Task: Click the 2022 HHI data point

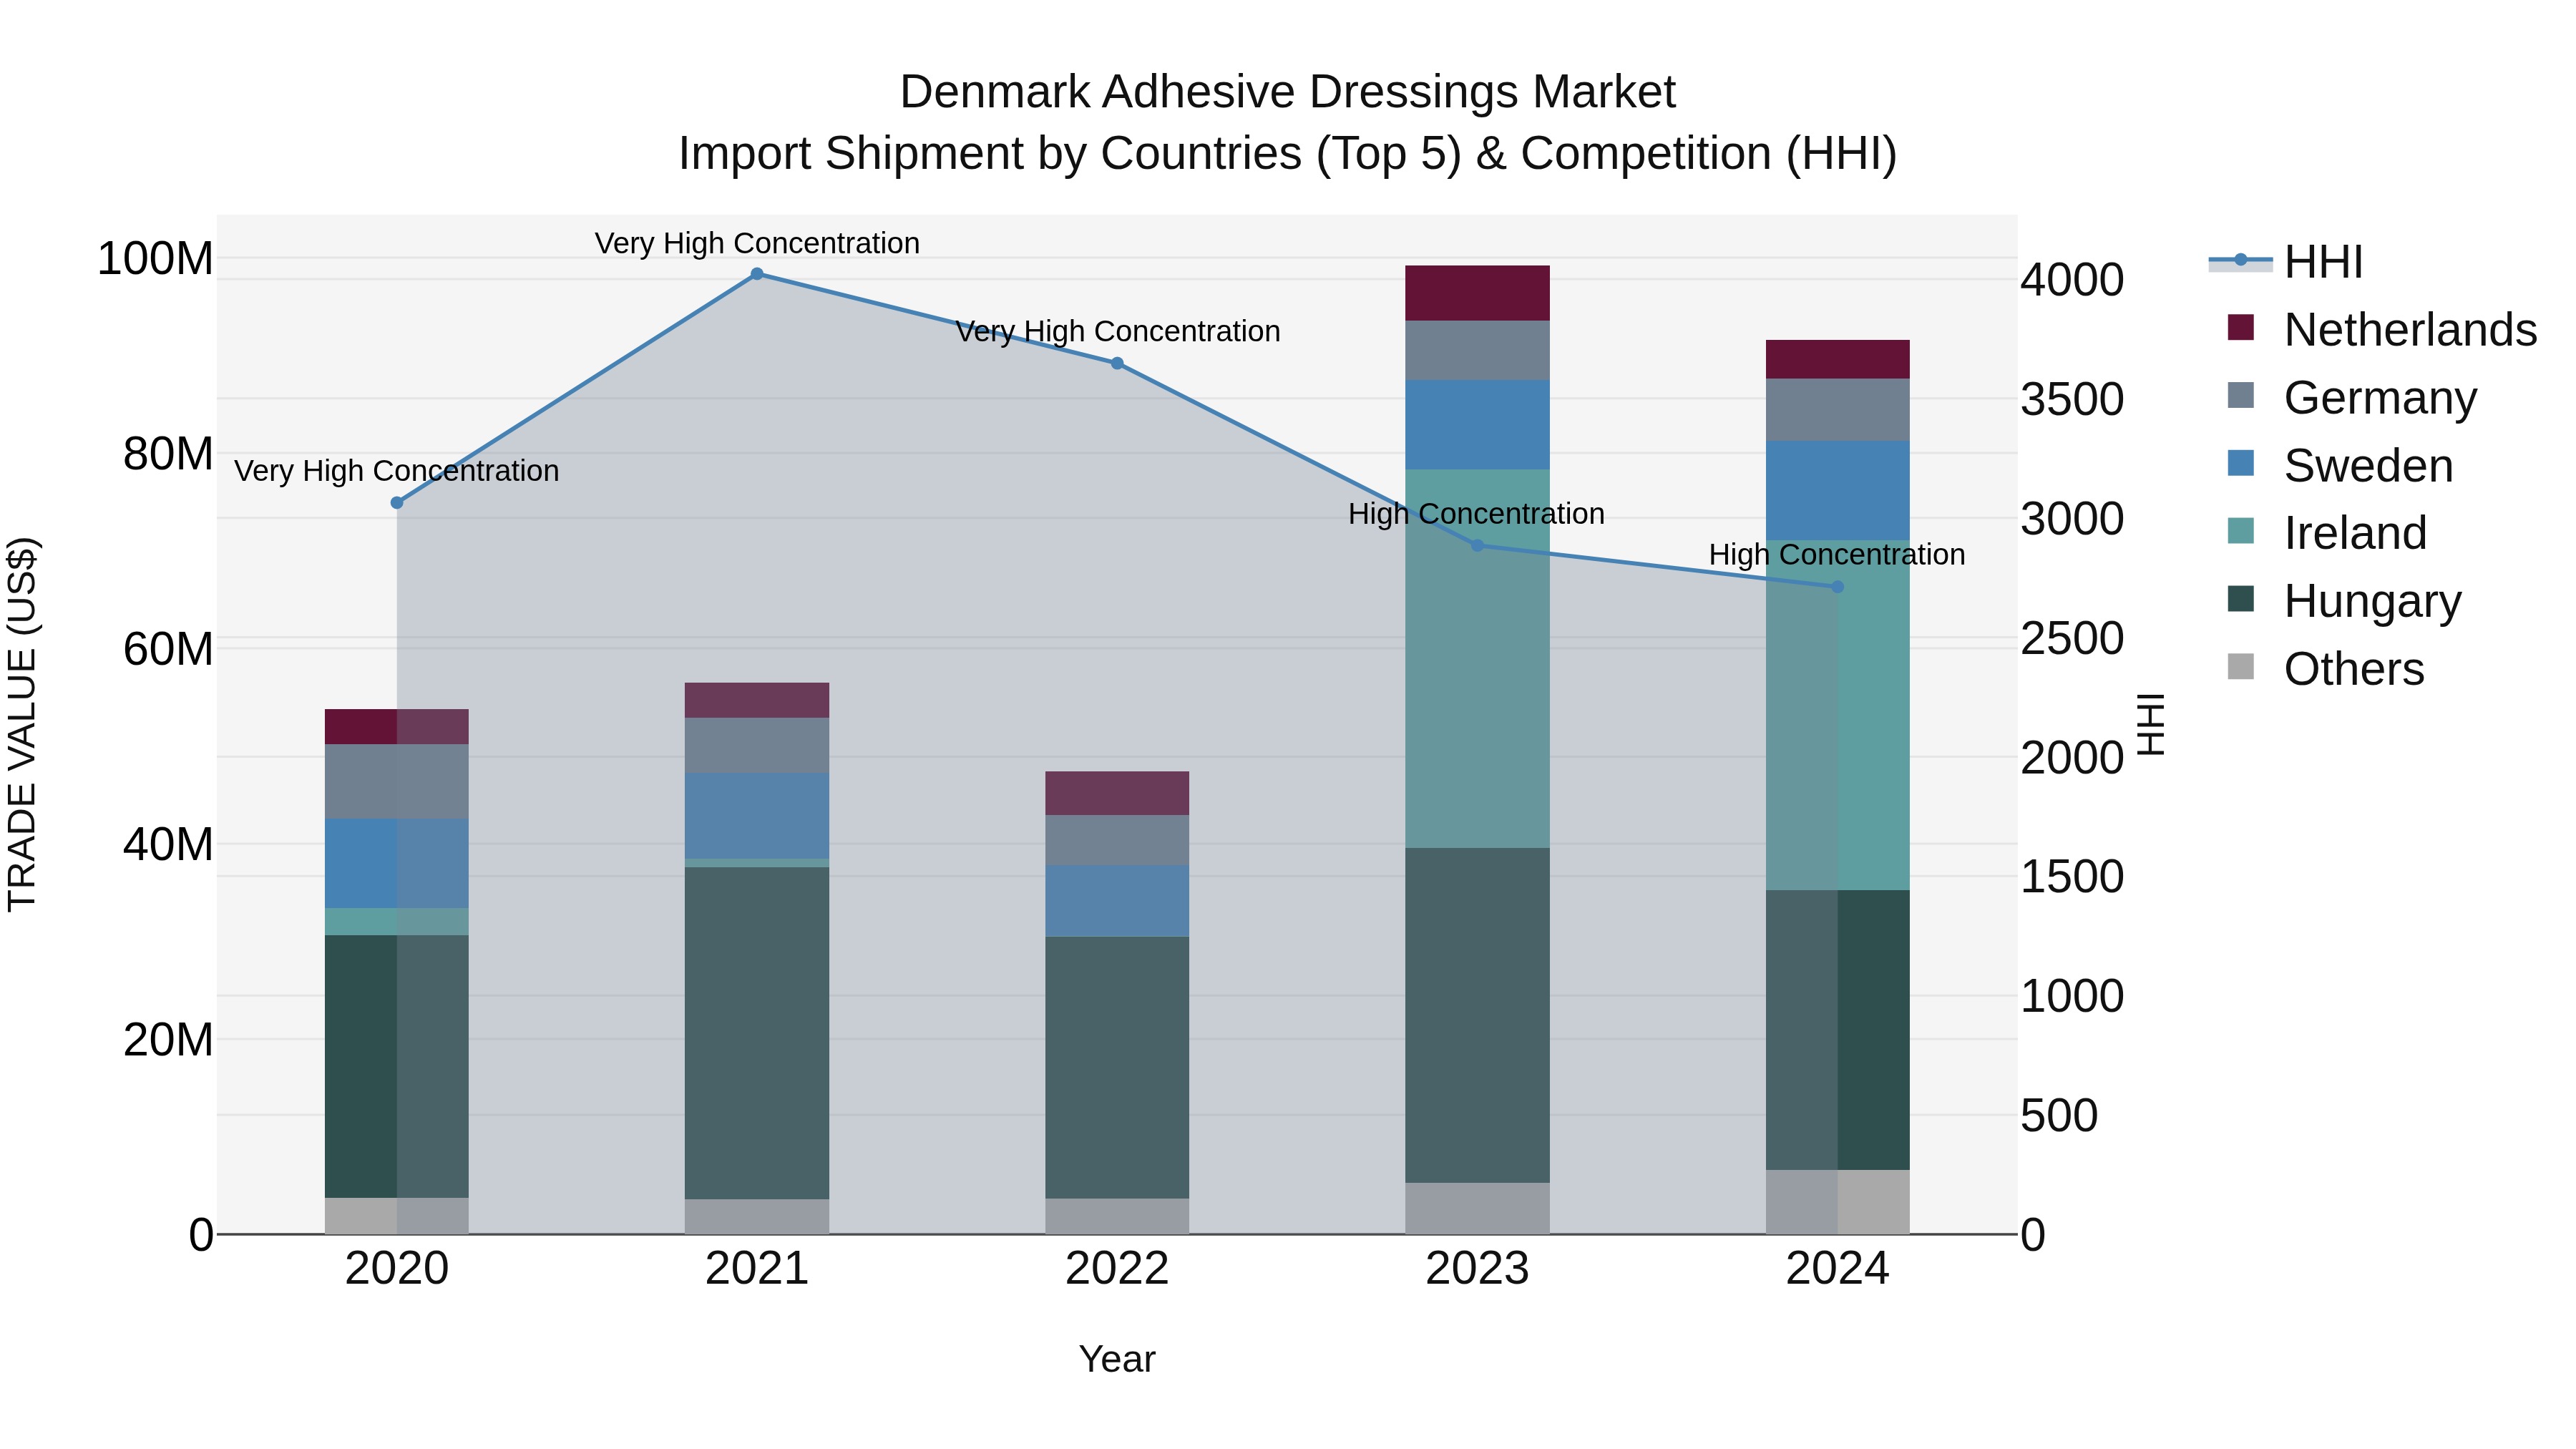Action: [1117, 363]
